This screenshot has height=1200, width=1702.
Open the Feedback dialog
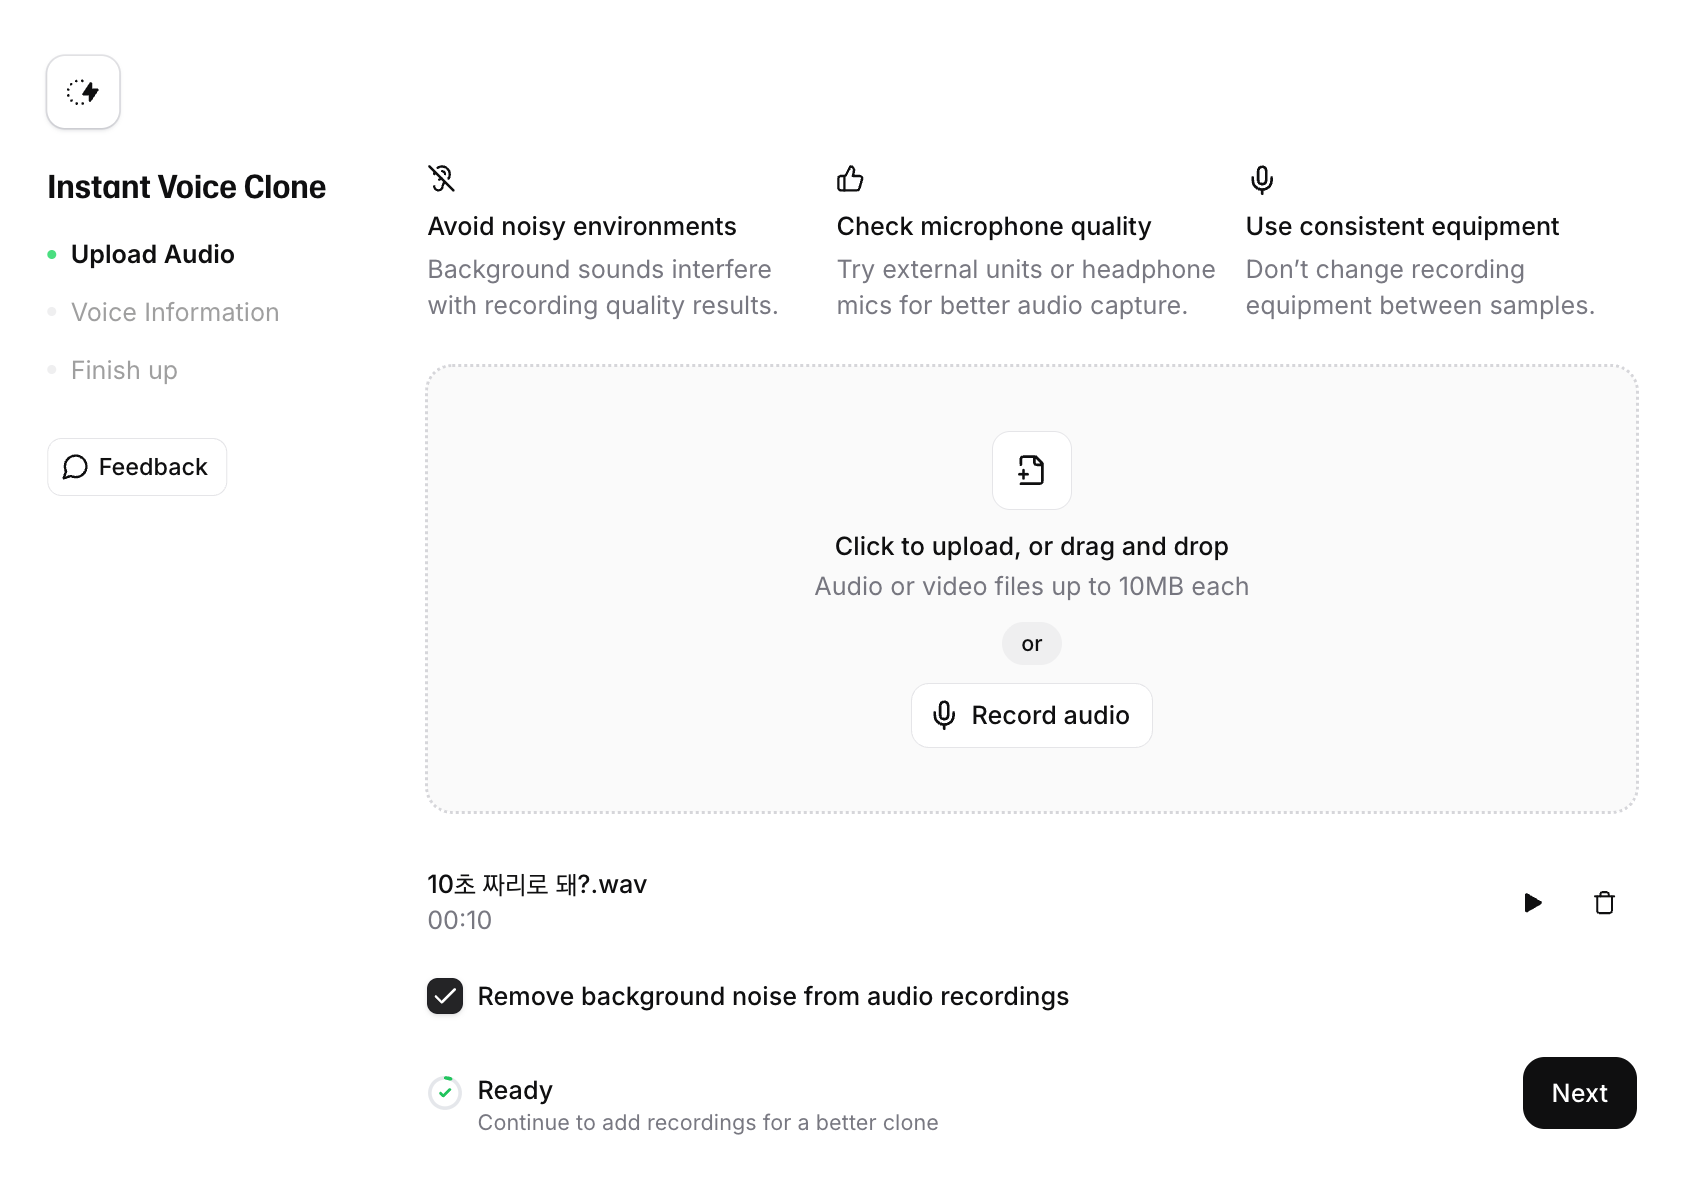pyautogui.click(x=137, y=467)
